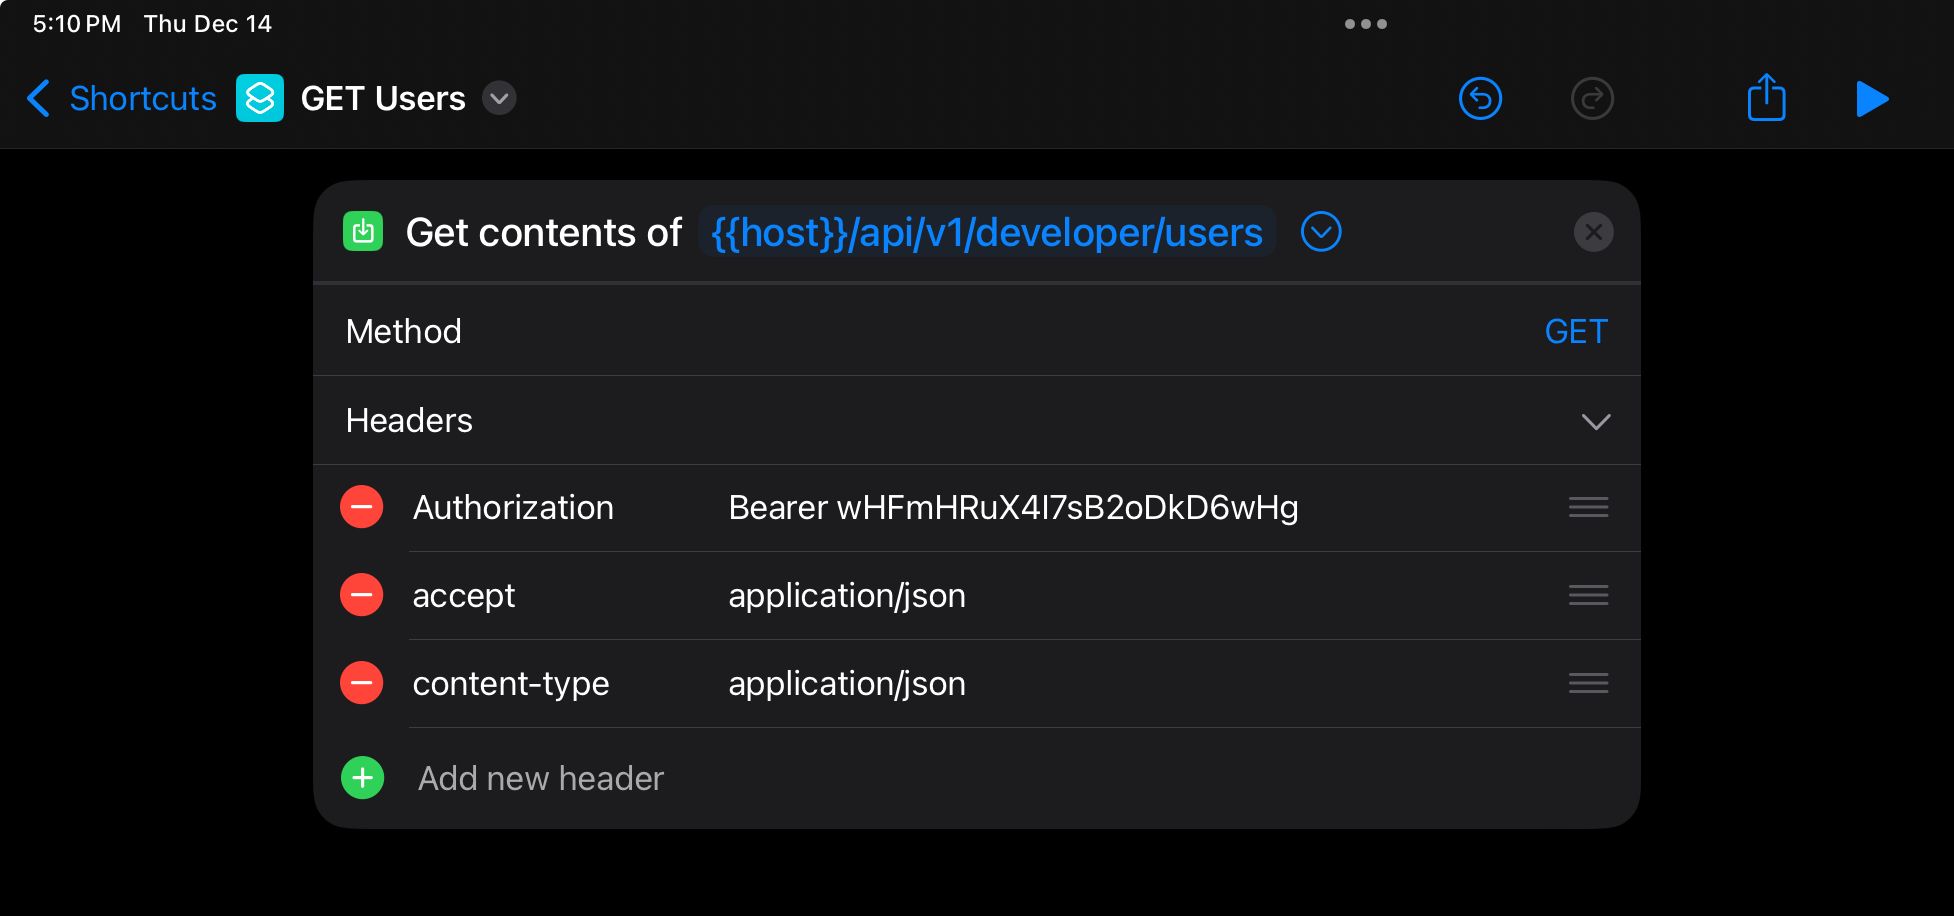The width and height of the screenshot is (1954, 916).
Task: Open the three-dot multitasking menu
Action: 1365,24
